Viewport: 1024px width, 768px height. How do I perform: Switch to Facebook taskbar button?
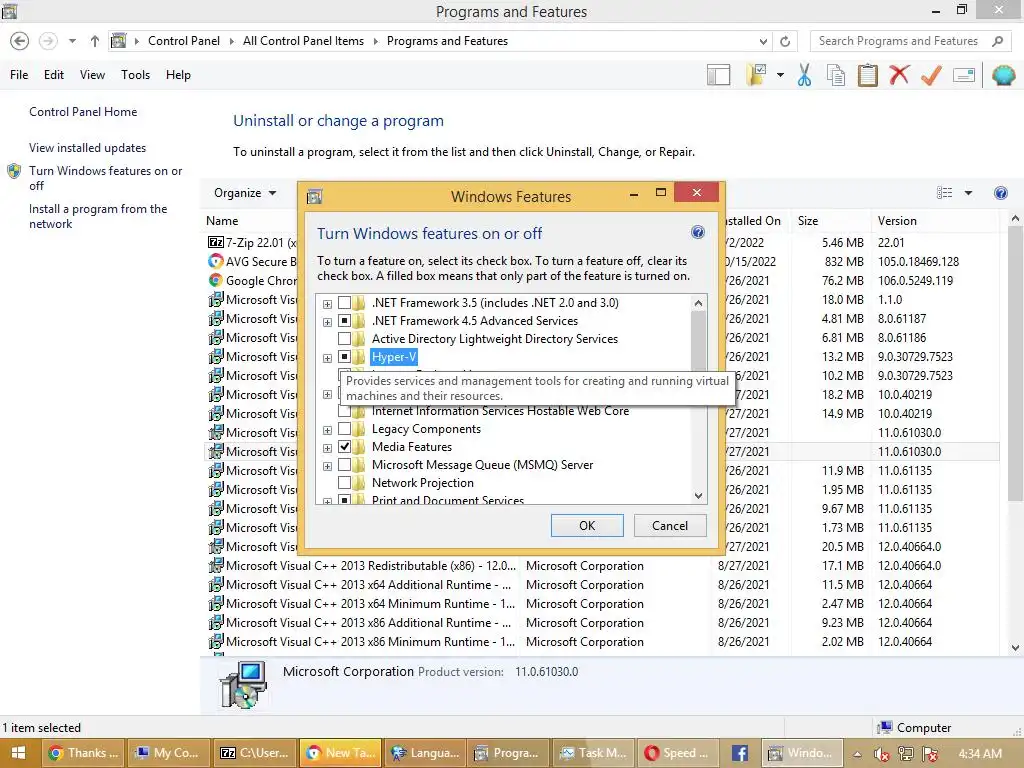739,753
